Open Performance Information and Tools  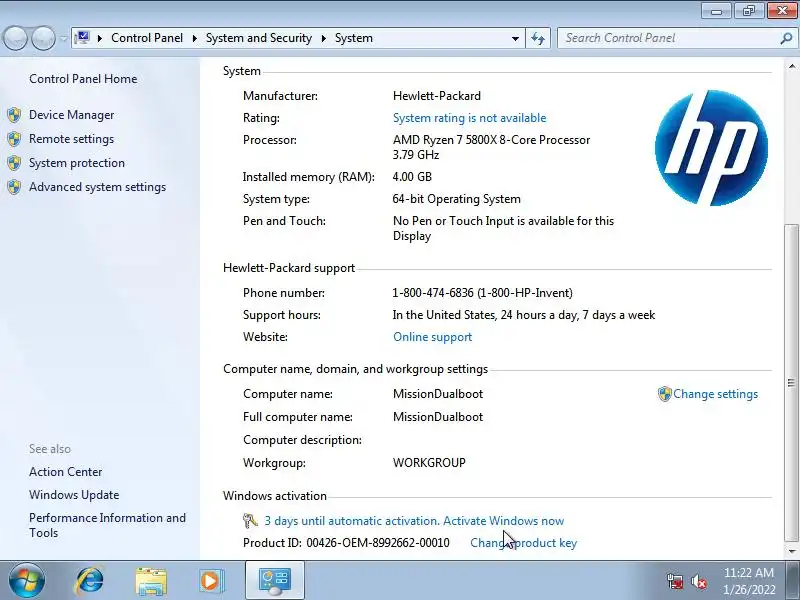(x=107, y=525)
